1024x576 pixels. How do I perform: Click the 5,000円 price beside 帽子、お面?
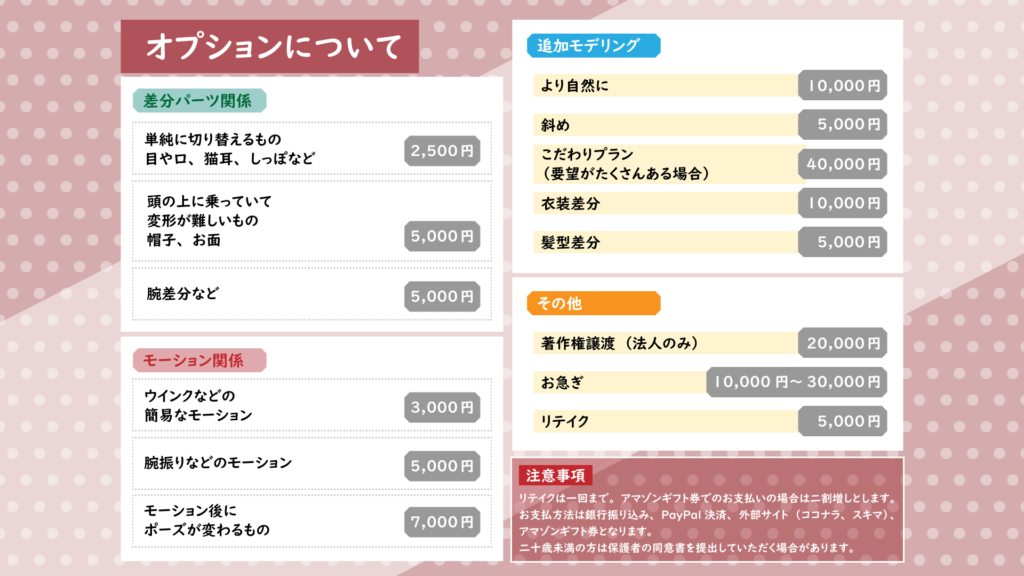pos(442,236)
